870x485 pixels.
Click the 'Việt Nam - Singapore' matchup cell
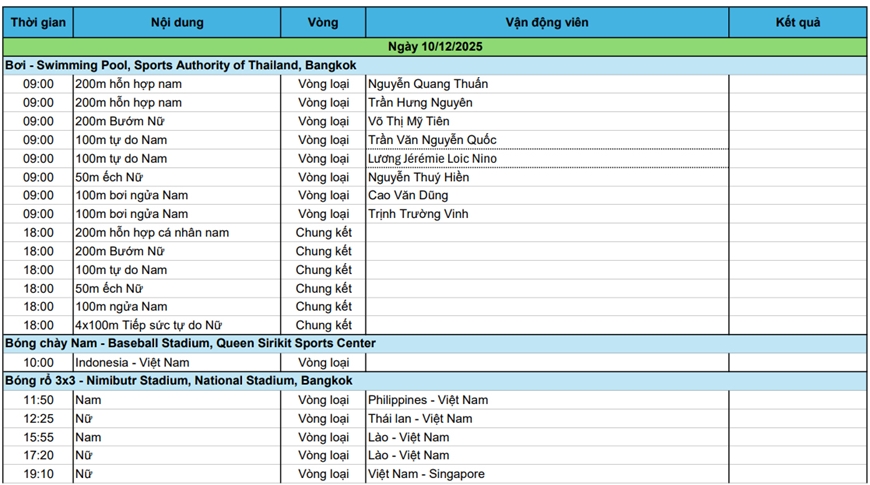click(x=426, y=474)
